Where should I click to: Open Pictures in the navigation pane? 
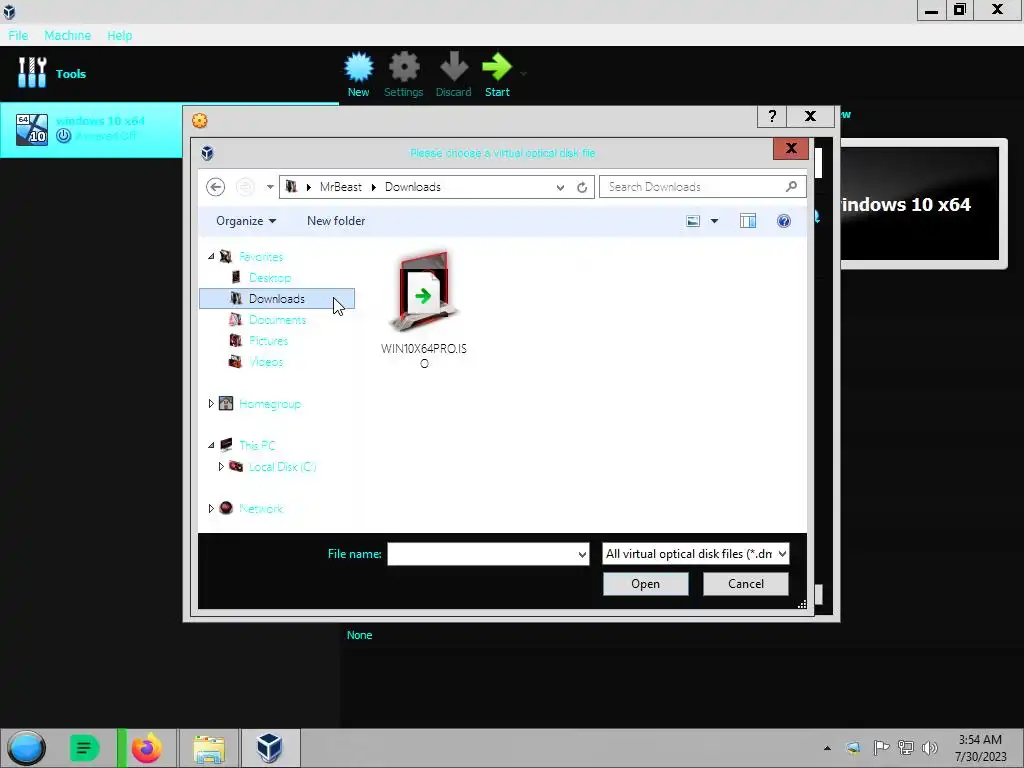click(x=268, y=340)
